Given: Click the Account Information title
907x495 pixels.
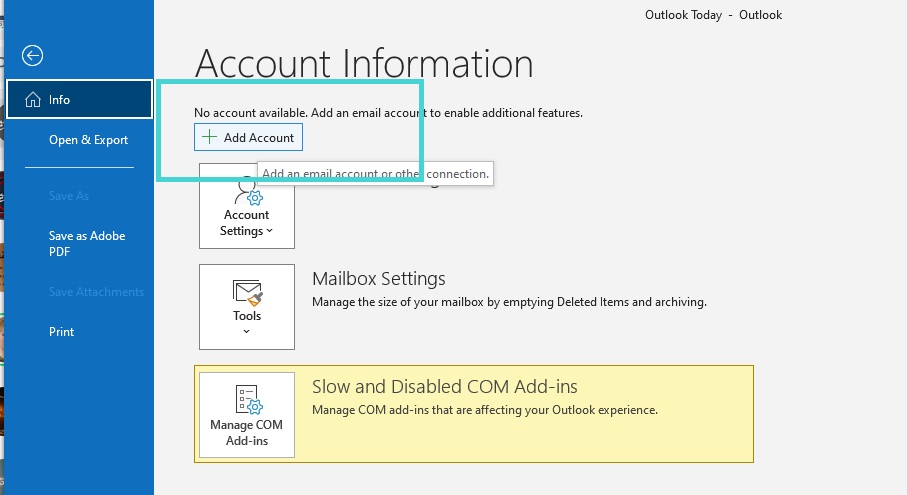Looking at the screenshot, I should [x=364, y=63].
